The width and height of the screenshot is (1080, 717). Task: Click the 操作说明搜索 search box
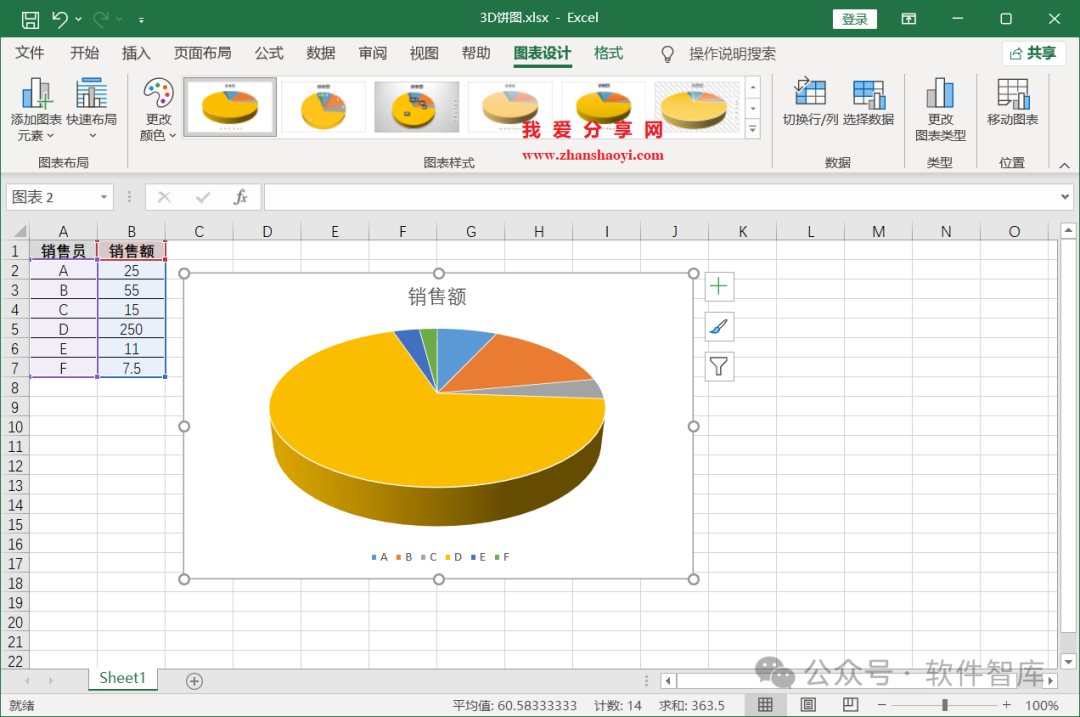click(x=732, y=54)
